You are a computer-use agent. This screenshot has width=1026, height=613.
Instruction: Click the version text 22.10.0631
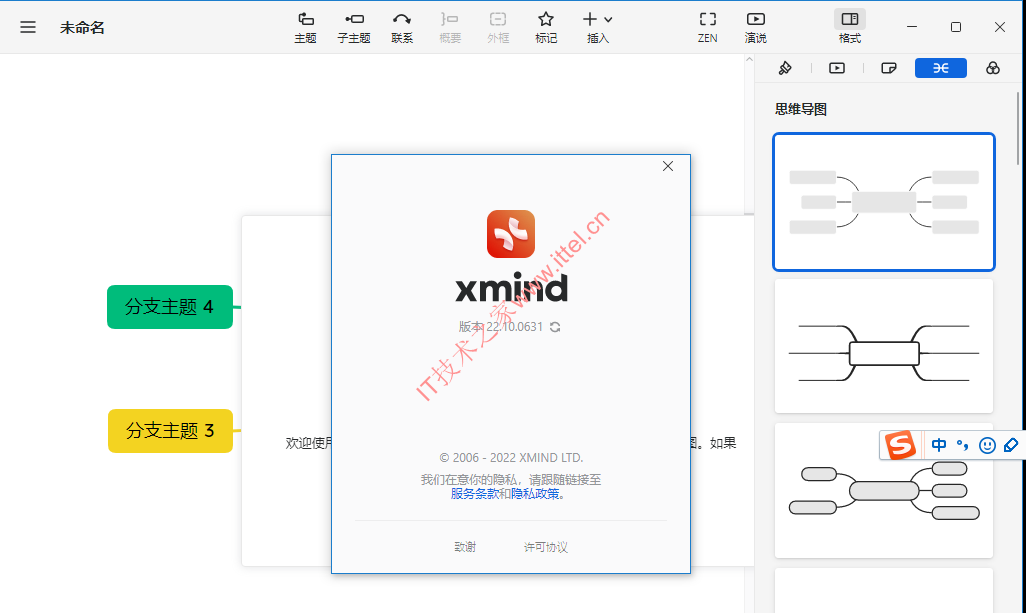[514, 327]
